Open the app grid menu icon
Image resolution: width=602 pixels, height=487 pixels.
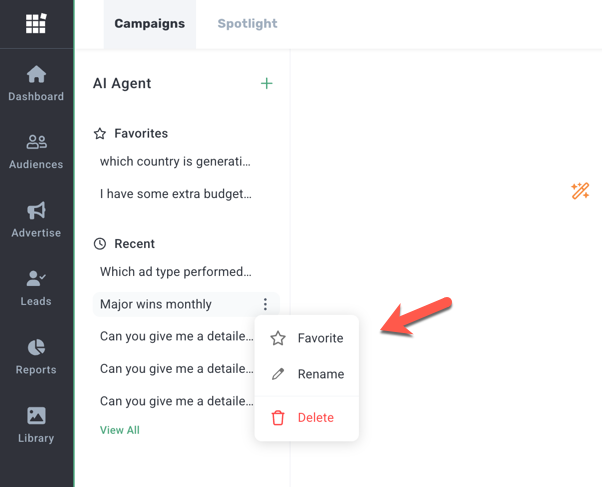click(36, 23)
